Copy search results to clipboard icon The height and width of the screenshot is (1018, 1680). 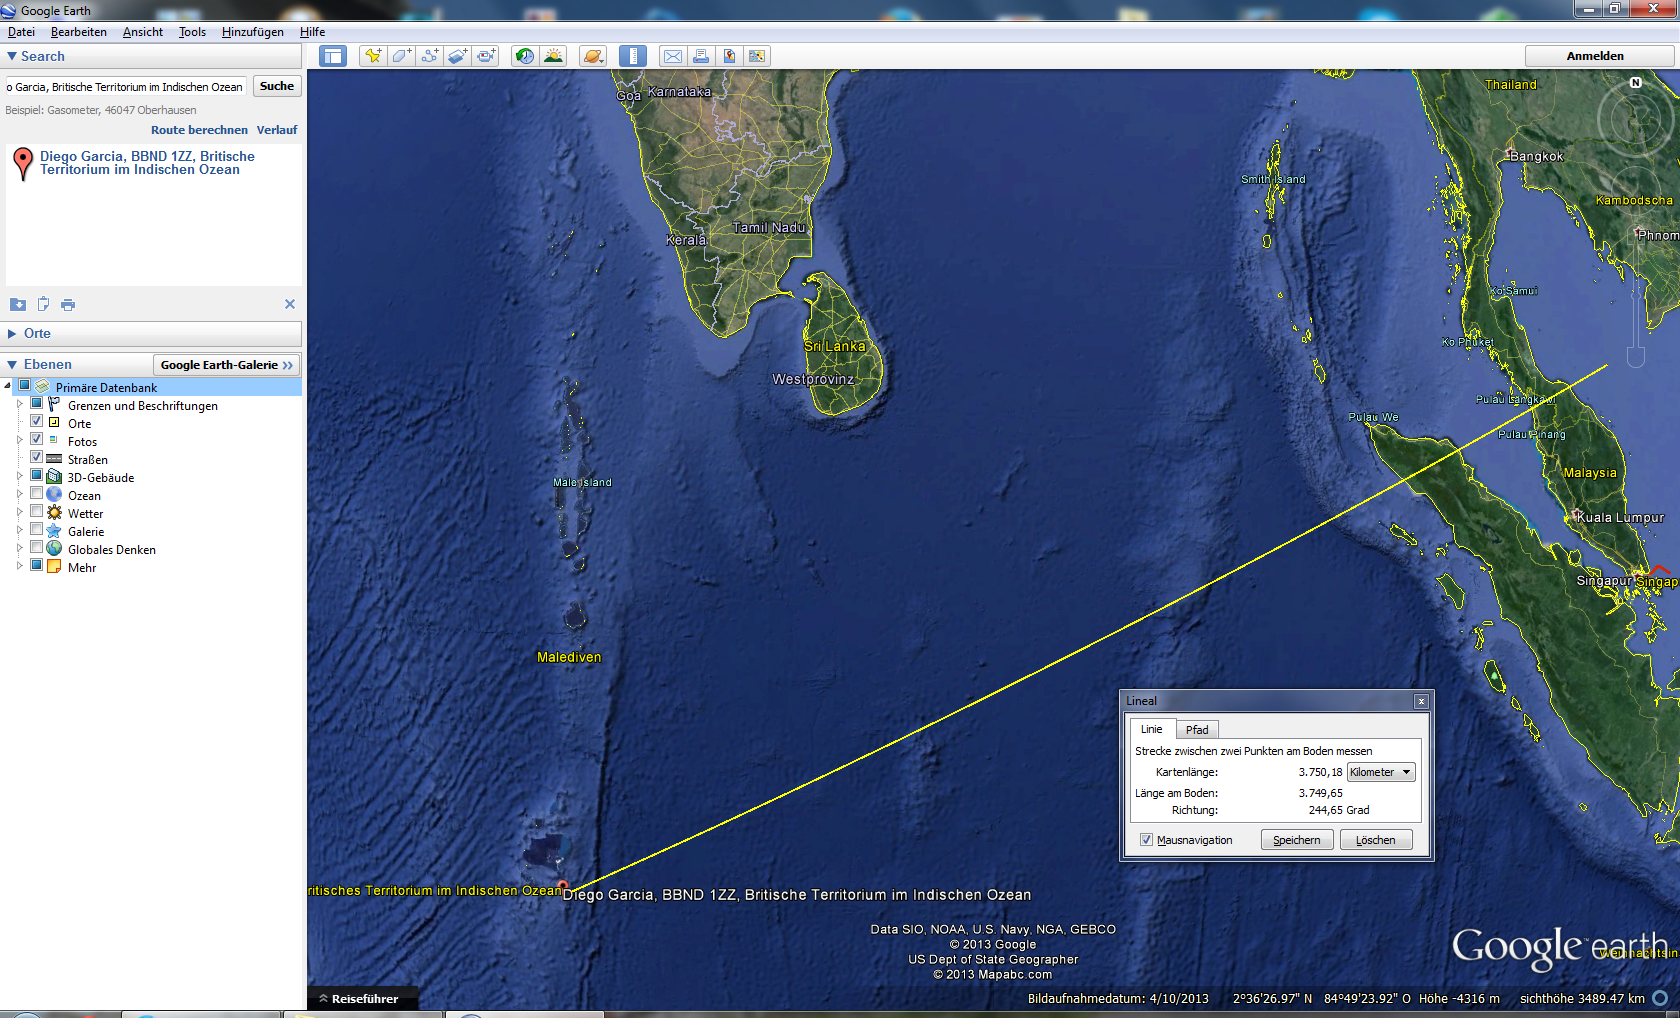43,304
